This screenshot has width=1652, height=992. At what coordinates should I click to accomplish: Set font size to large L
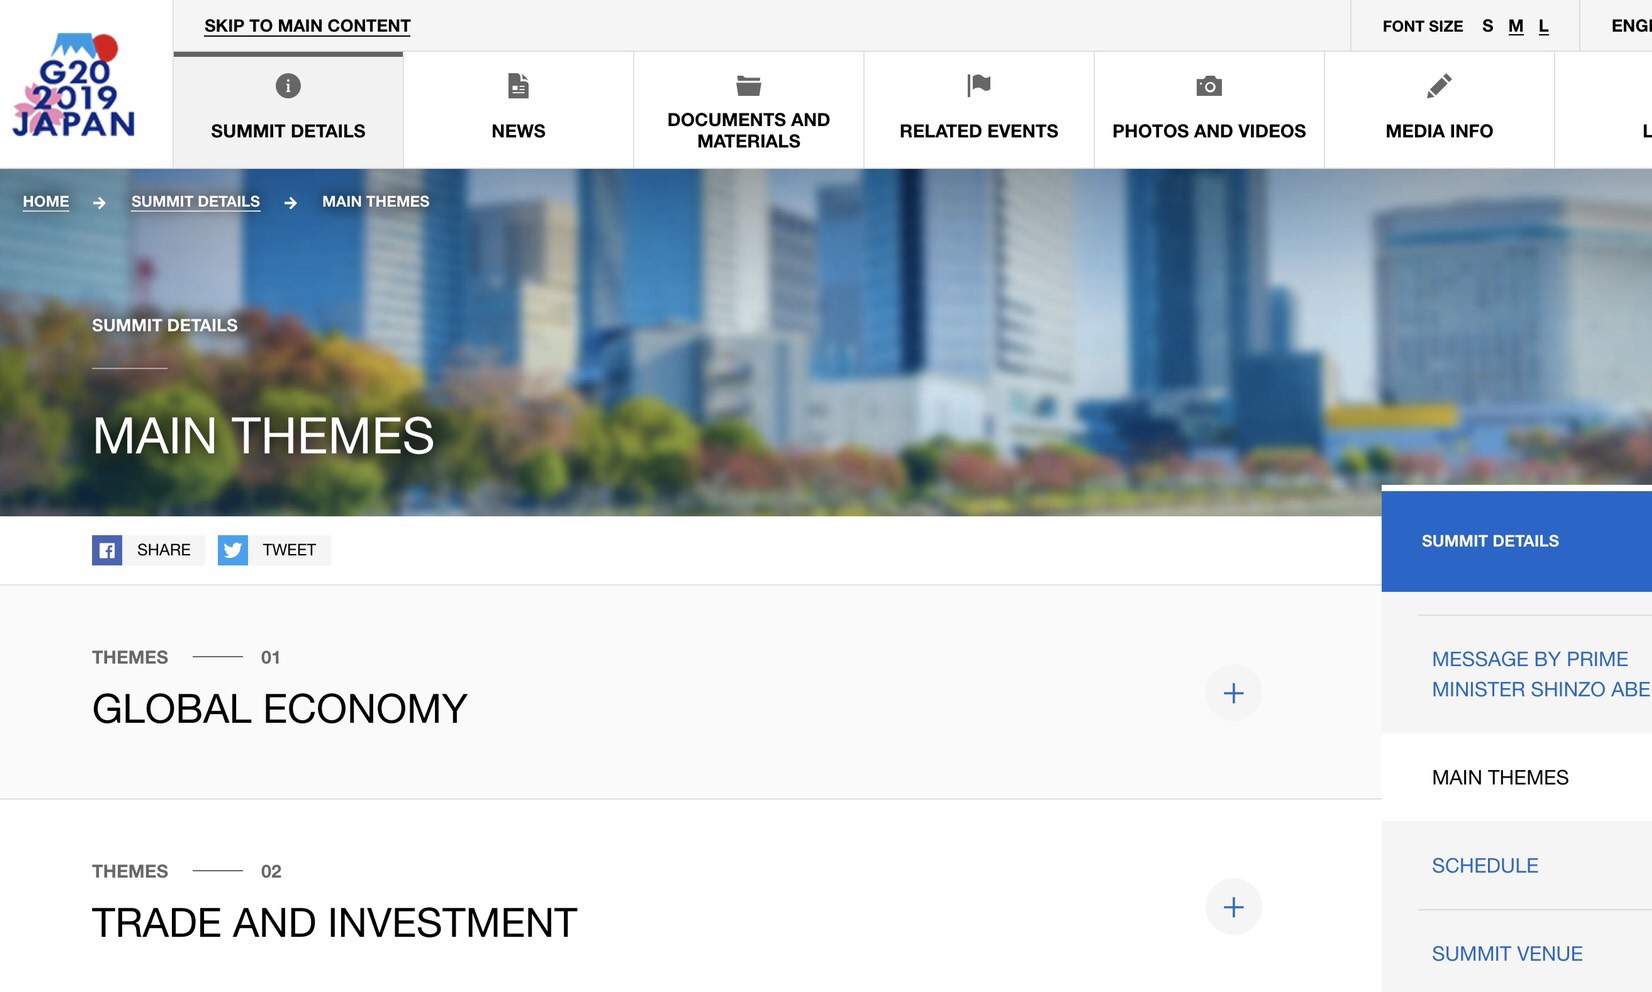pyautogui.click(x=1543, y=26)
